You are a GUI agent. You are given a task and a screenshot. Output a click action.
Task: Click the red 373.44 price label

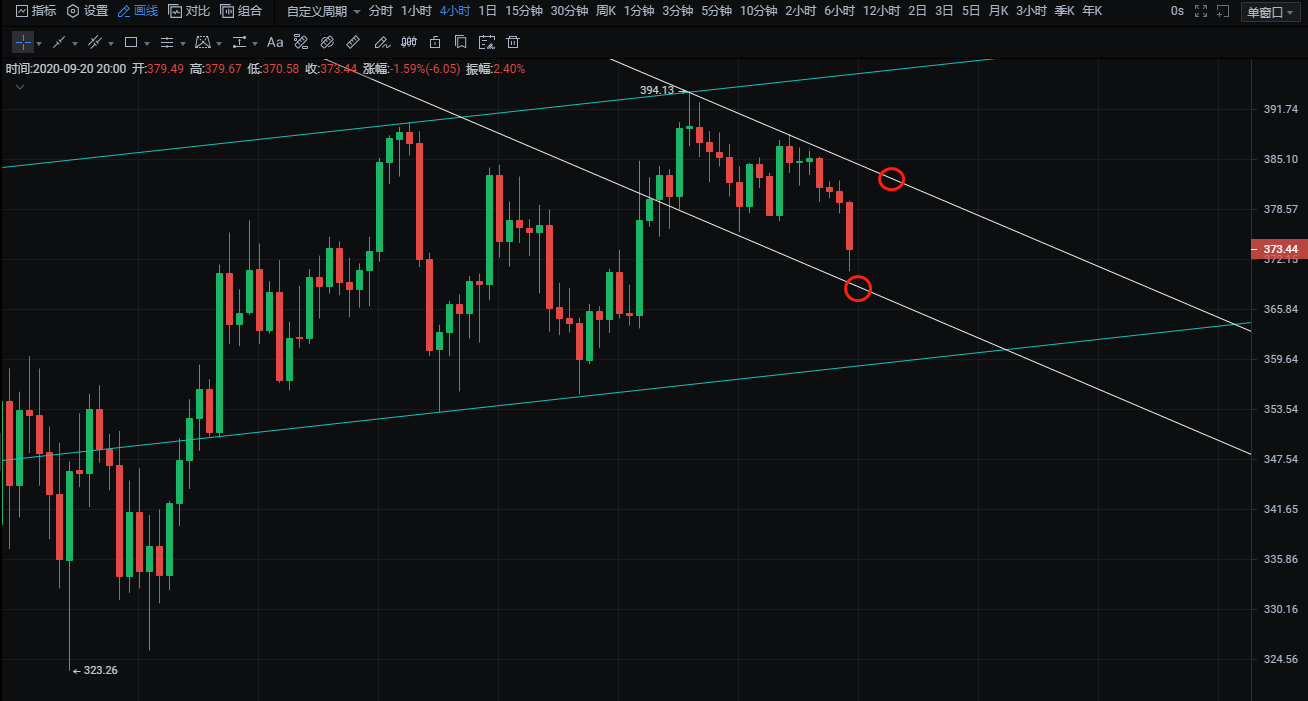coord(1280,249)
